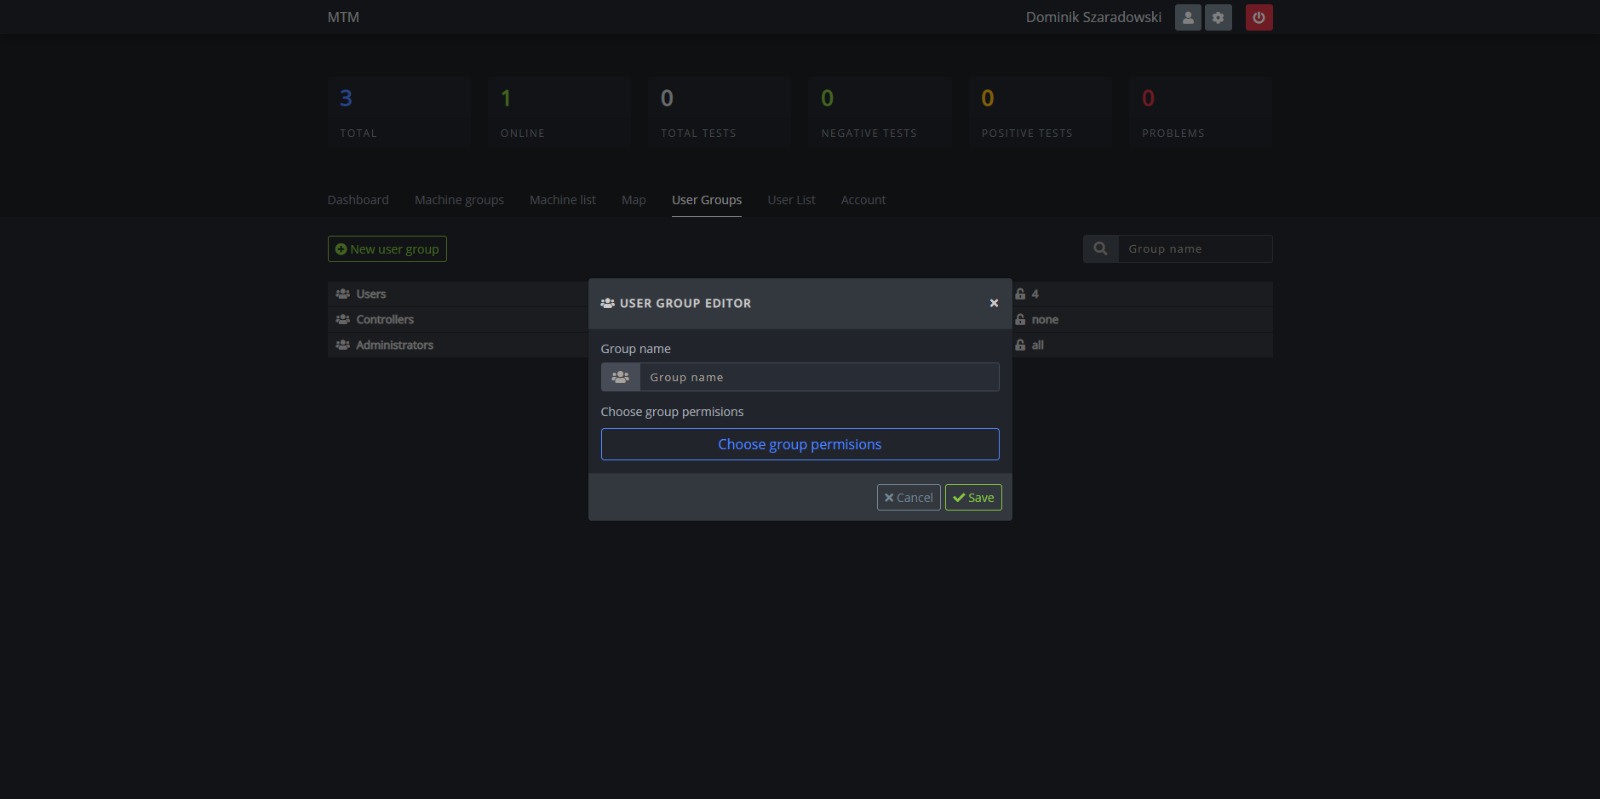Screen dimensions: 1600x799
Task: Select the Map tab
Action: (633, 200)
